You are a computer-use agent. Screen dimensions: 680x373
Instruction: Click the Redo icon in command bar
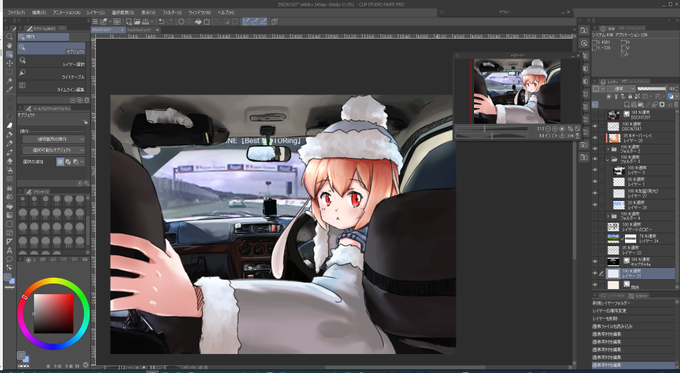point(170,21)
